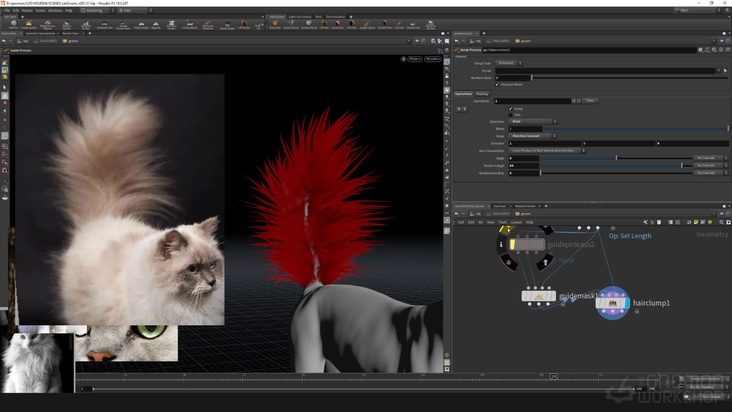Select the Smooth Hair shelf tool

(385, 24)
